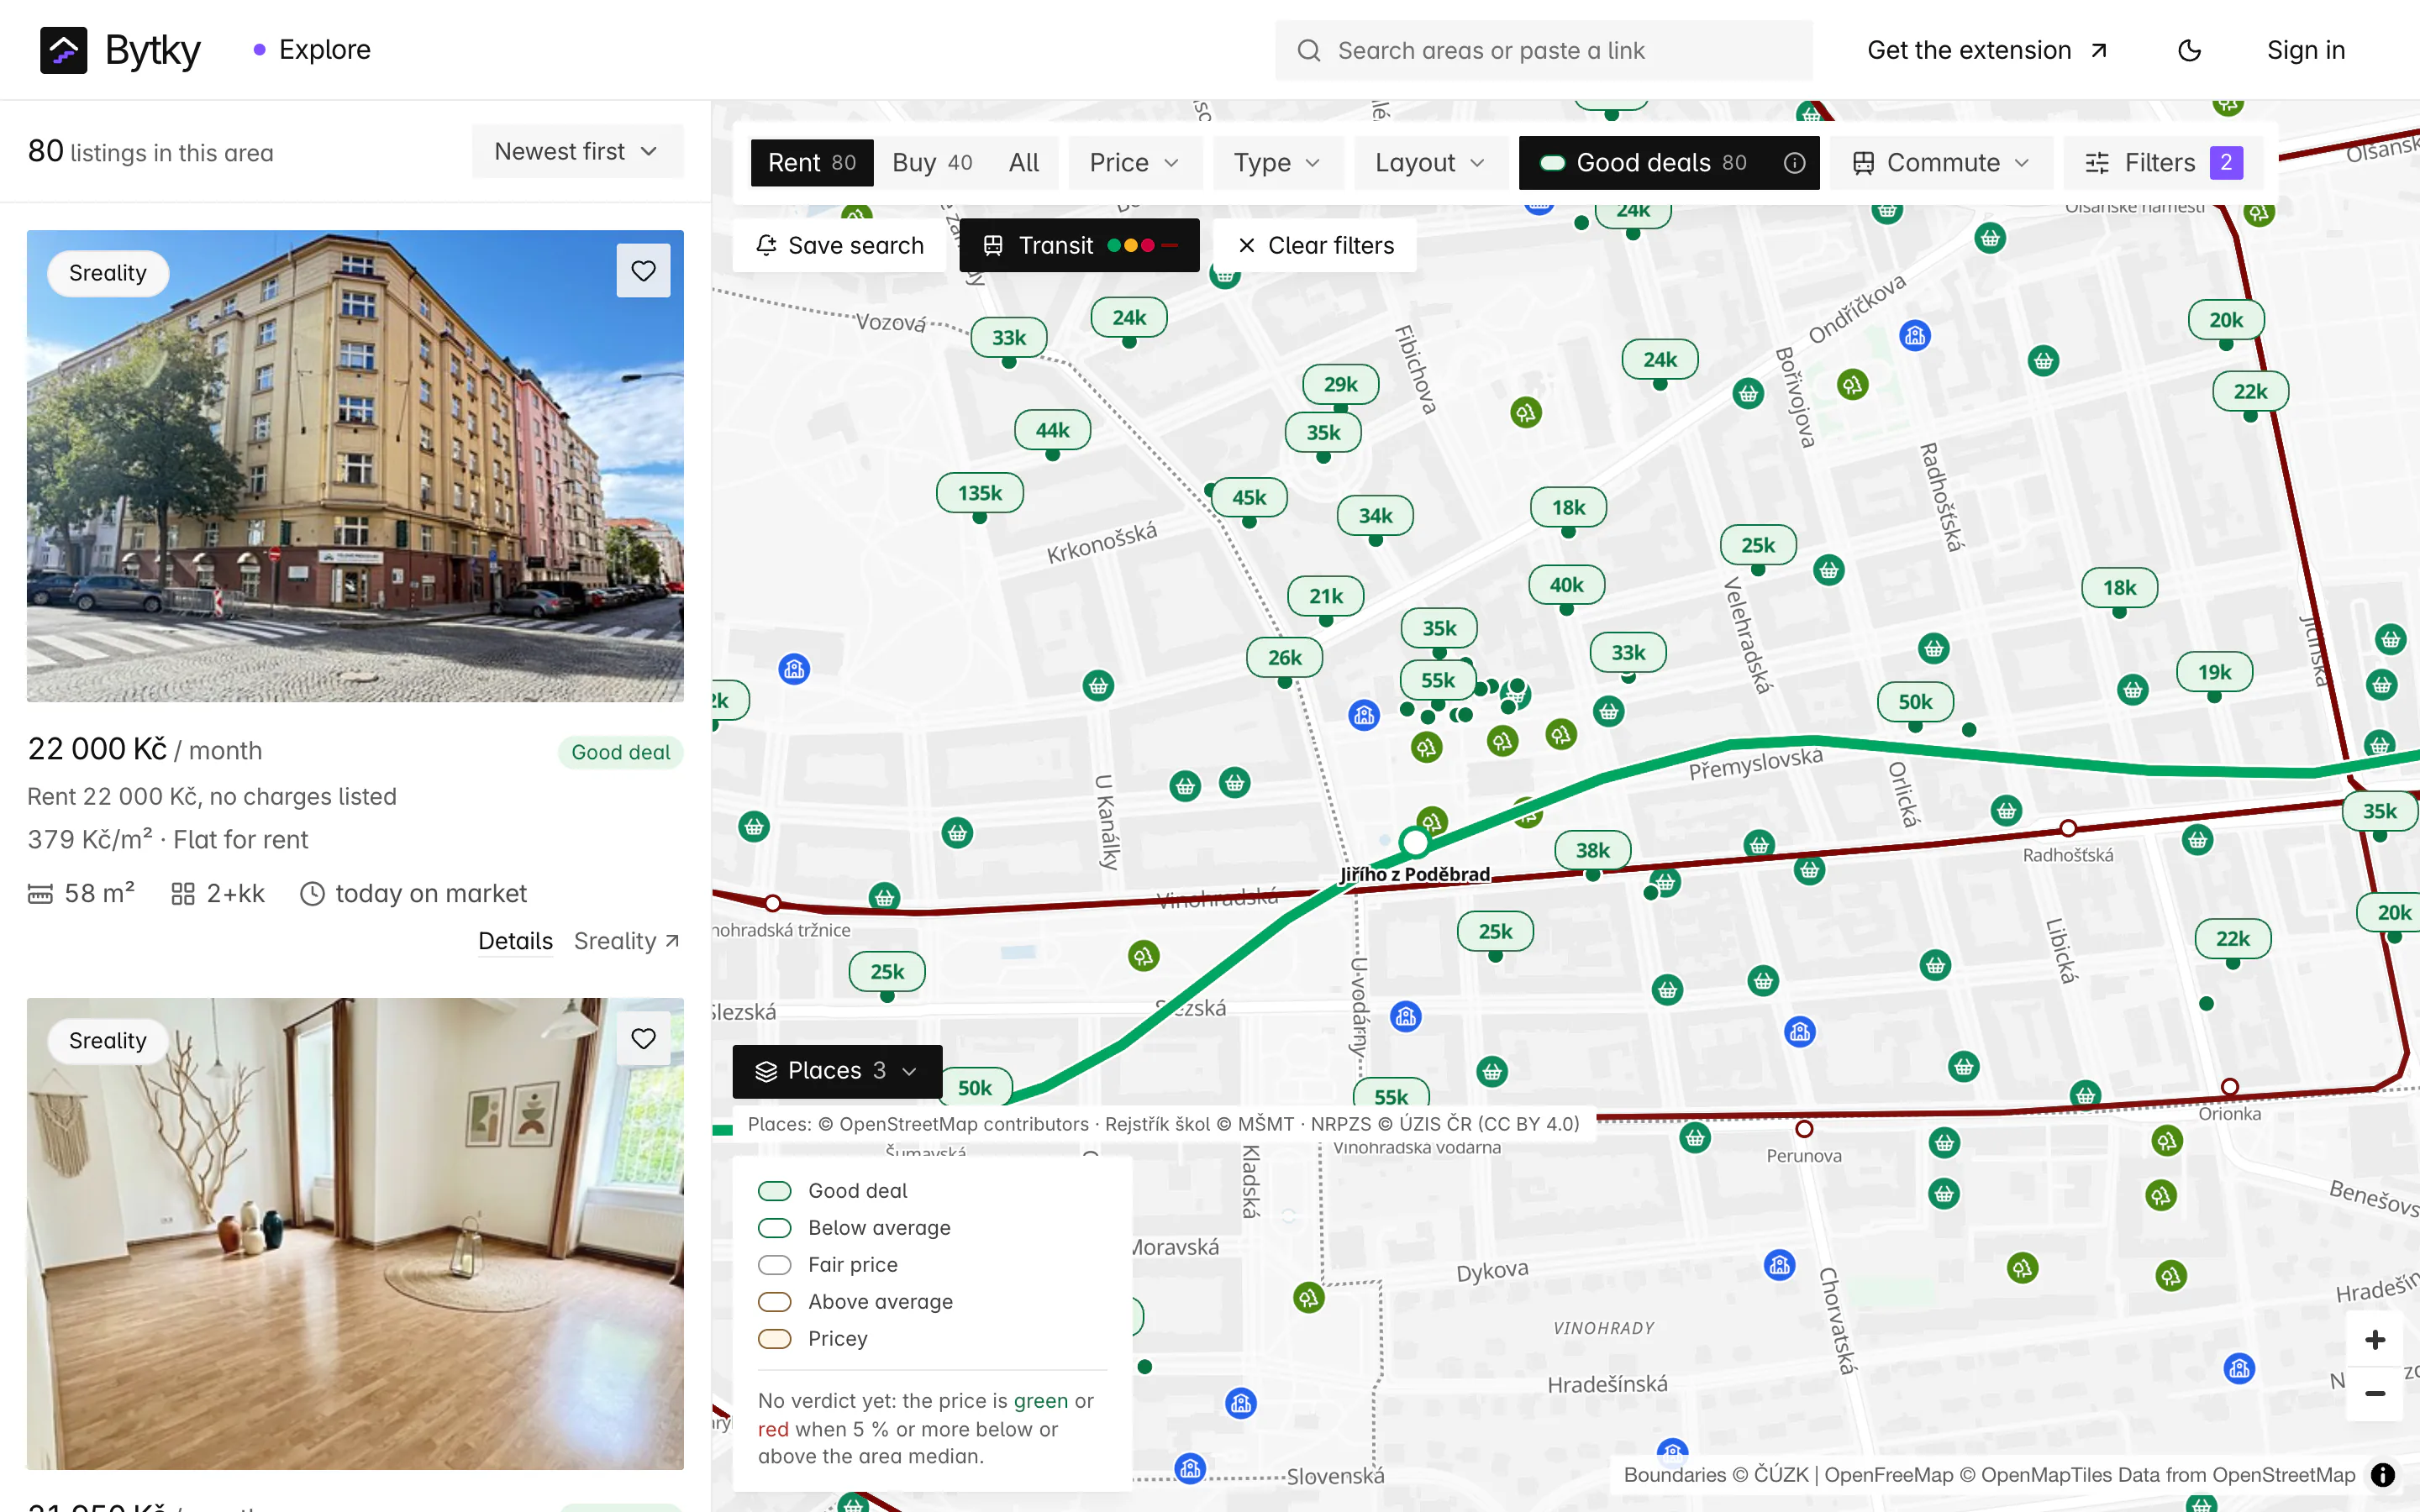2420x1512 pixels.
Task: Click the search magnifier icon
Action: pos(1308,50)
